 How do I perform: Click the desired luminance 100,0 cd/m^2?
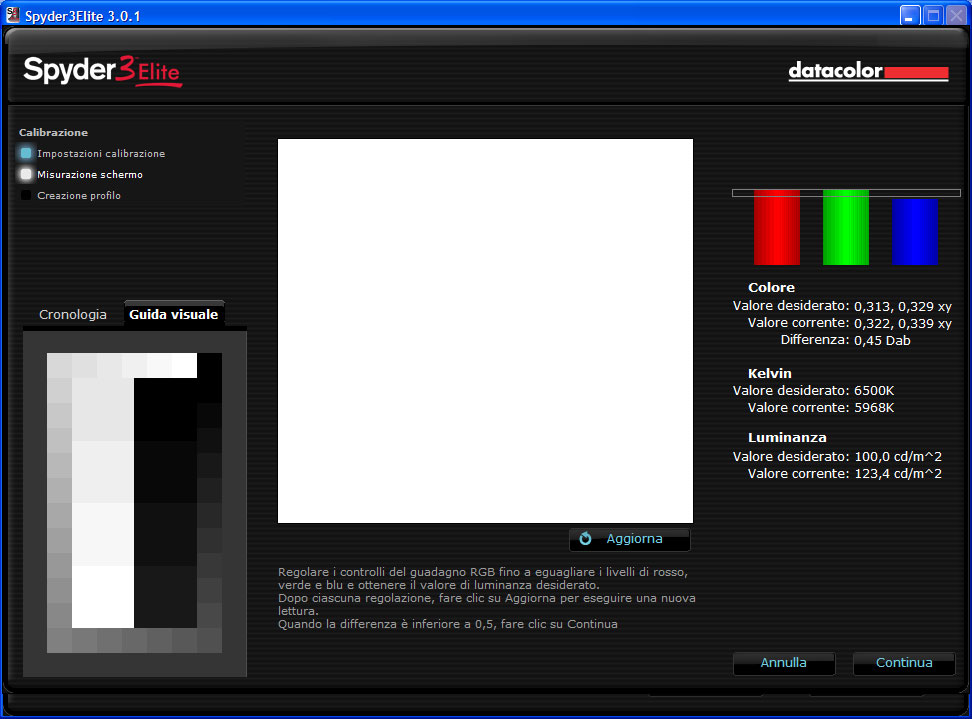tap(898, 457)
